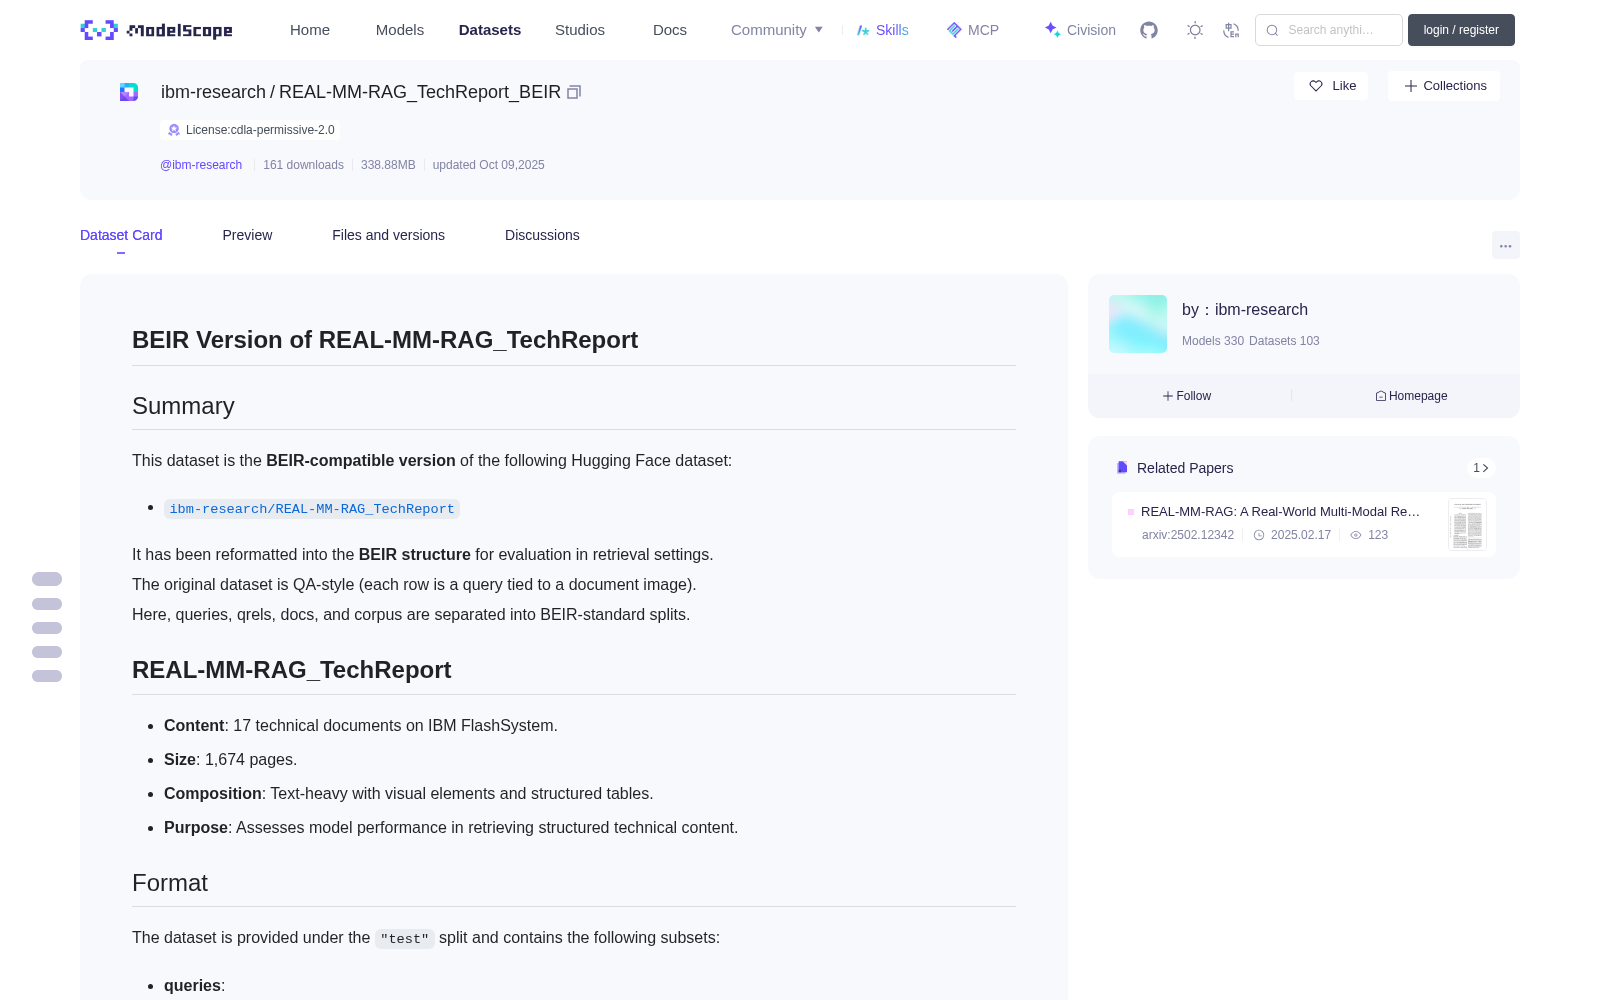This screenshot has width=1600, height=1000.
Task: Toggle light/dark theme sun icon
Action: (1195, 30)
